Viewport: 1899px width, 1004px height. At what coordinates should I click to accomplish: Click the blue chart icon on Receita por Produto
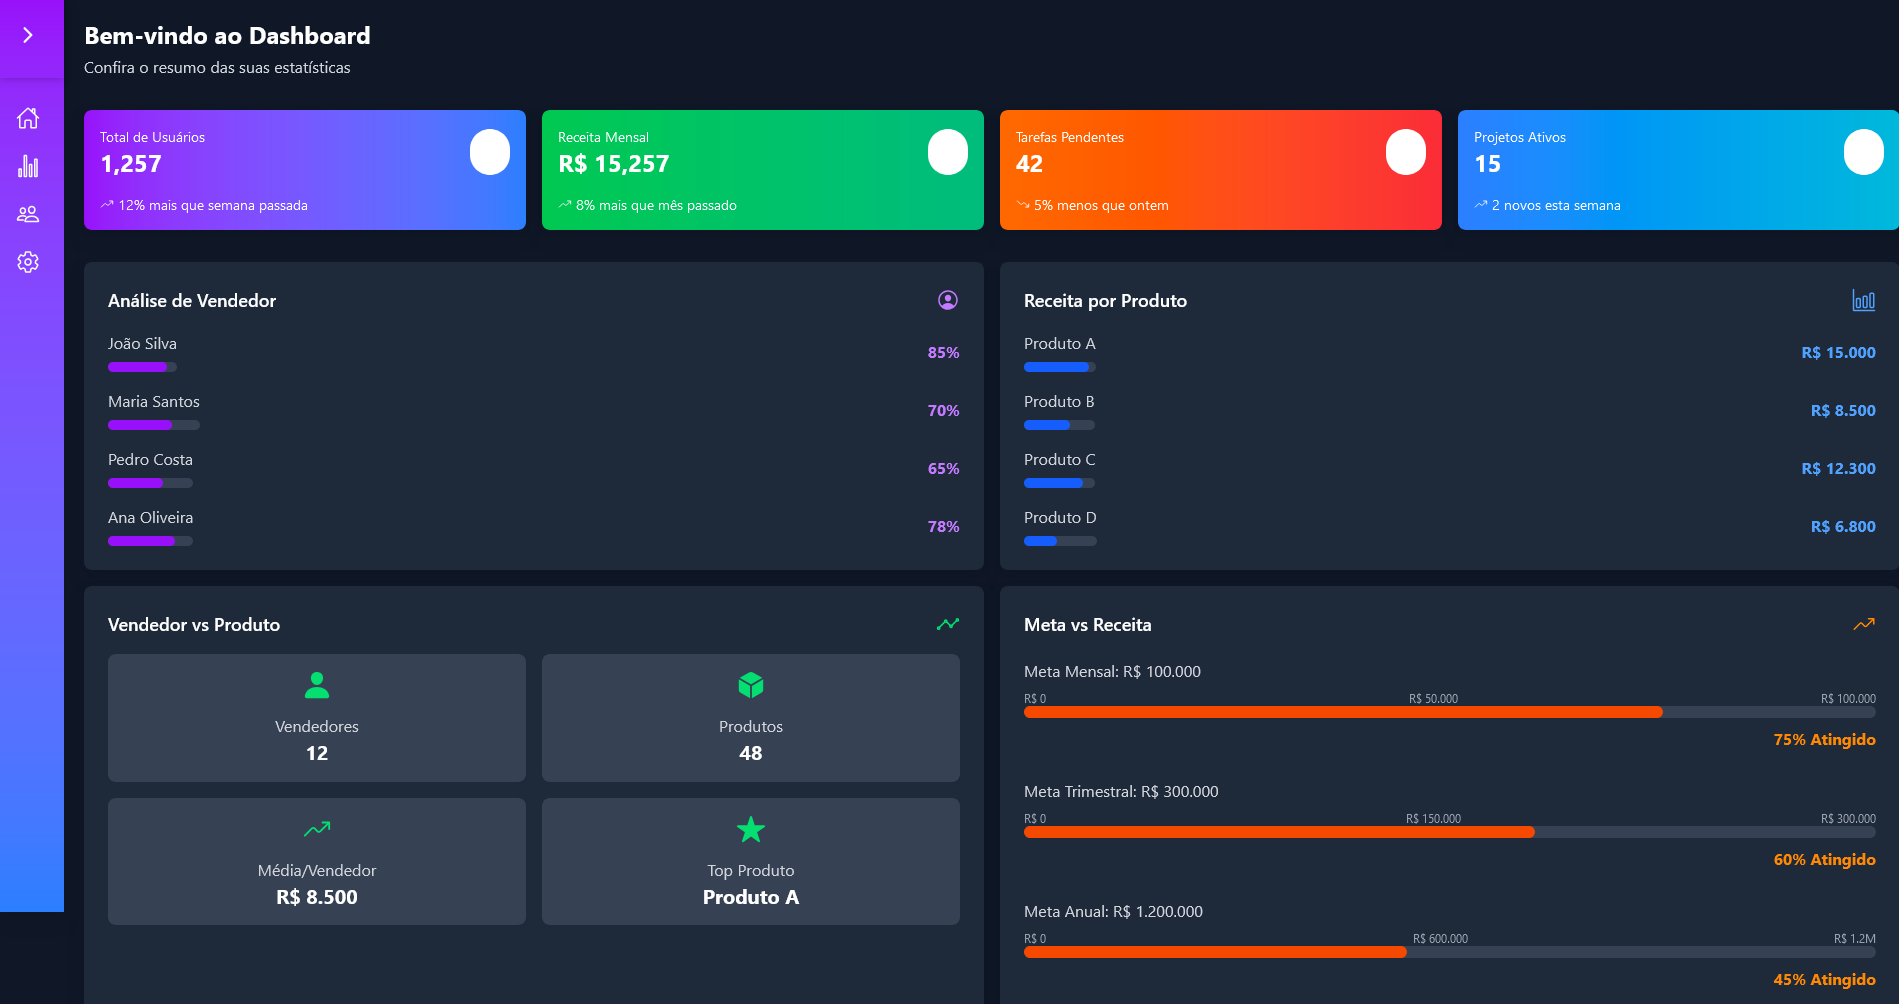(1862, 300)
